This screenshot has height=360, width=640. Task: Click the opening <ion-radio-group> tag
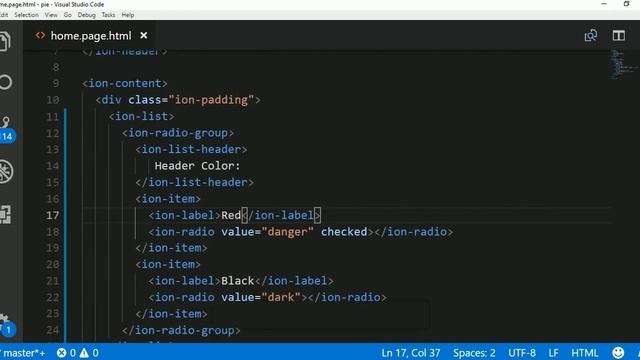(178, 133)
